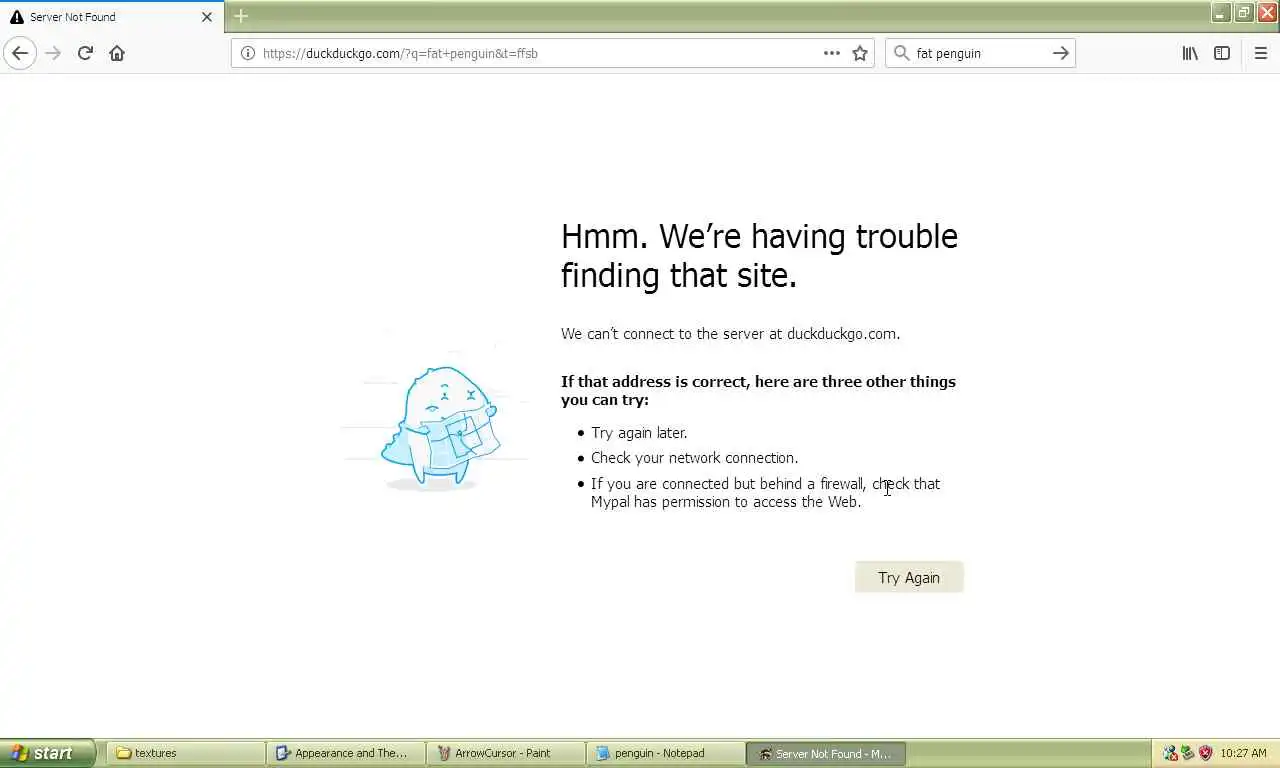The height and width of the screenshot is (768, 1280).
Task: Click 'Try again later.' bullet text
Action: [x=639, y=433]
